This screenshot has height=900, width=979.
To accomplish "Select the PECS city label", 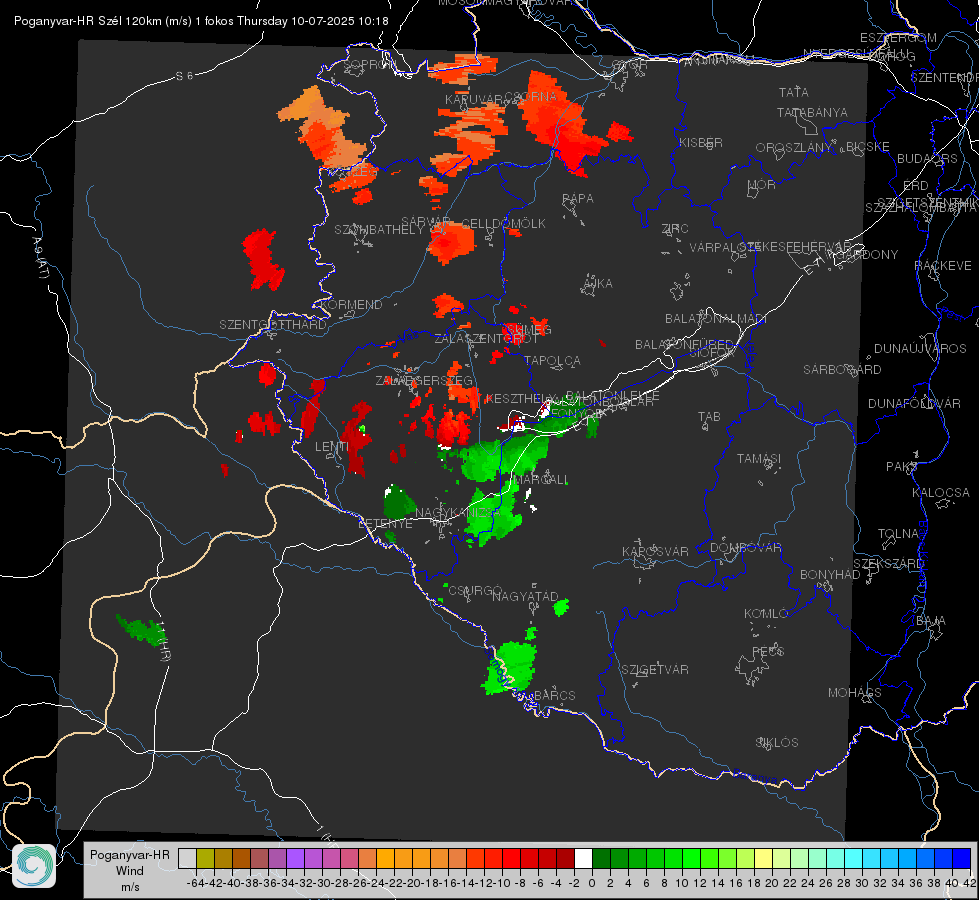I will pyautogui.click(x=767, y=651).
